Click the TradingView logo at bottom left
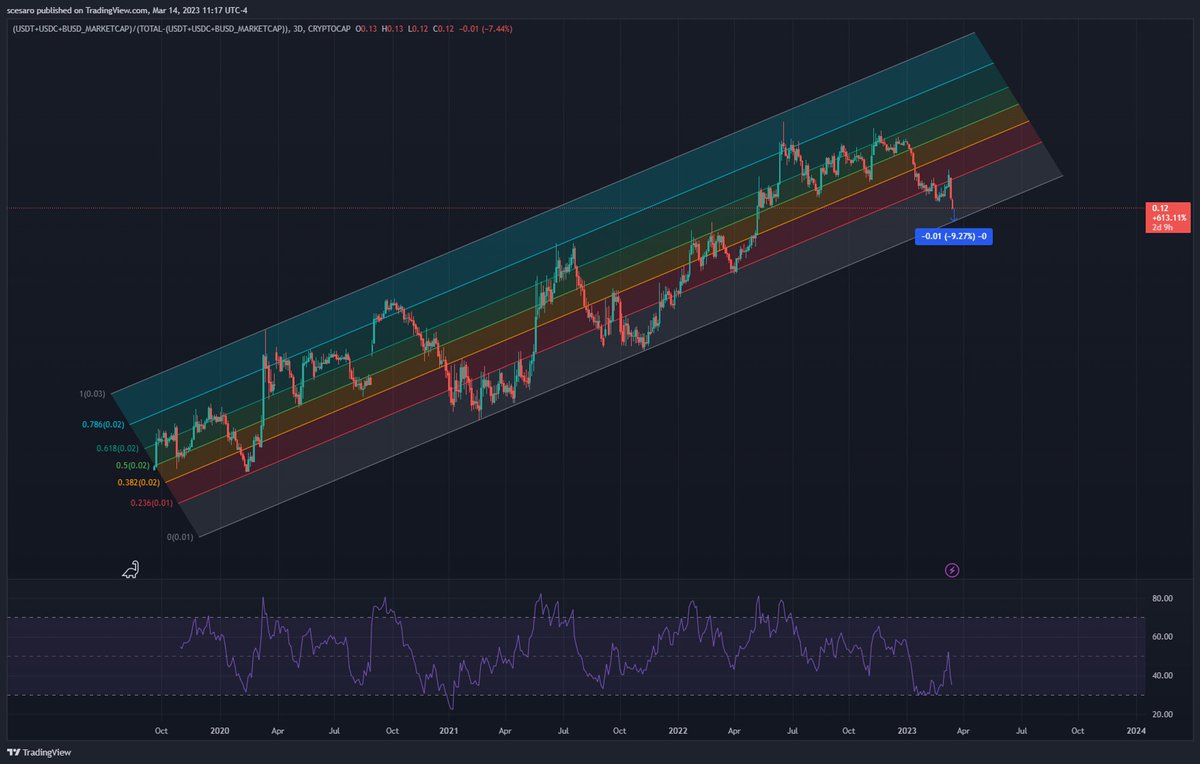 40,752
